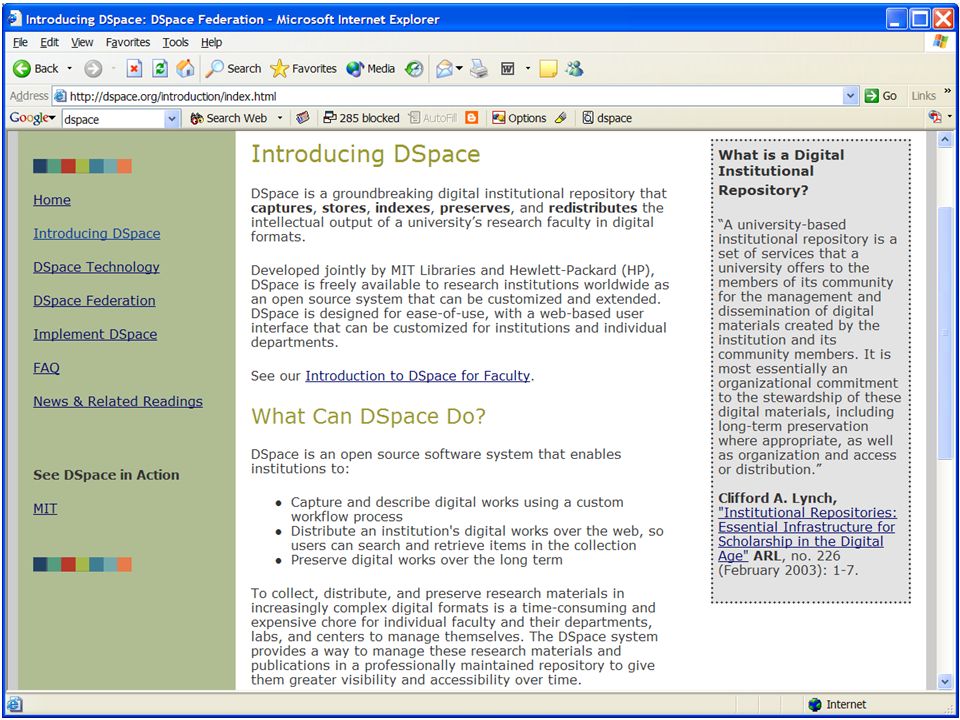Image resolution: width=960 pixels, height=720 pixels.
Task: Open the Institutional Repositories article link
Action: (807, 534)
